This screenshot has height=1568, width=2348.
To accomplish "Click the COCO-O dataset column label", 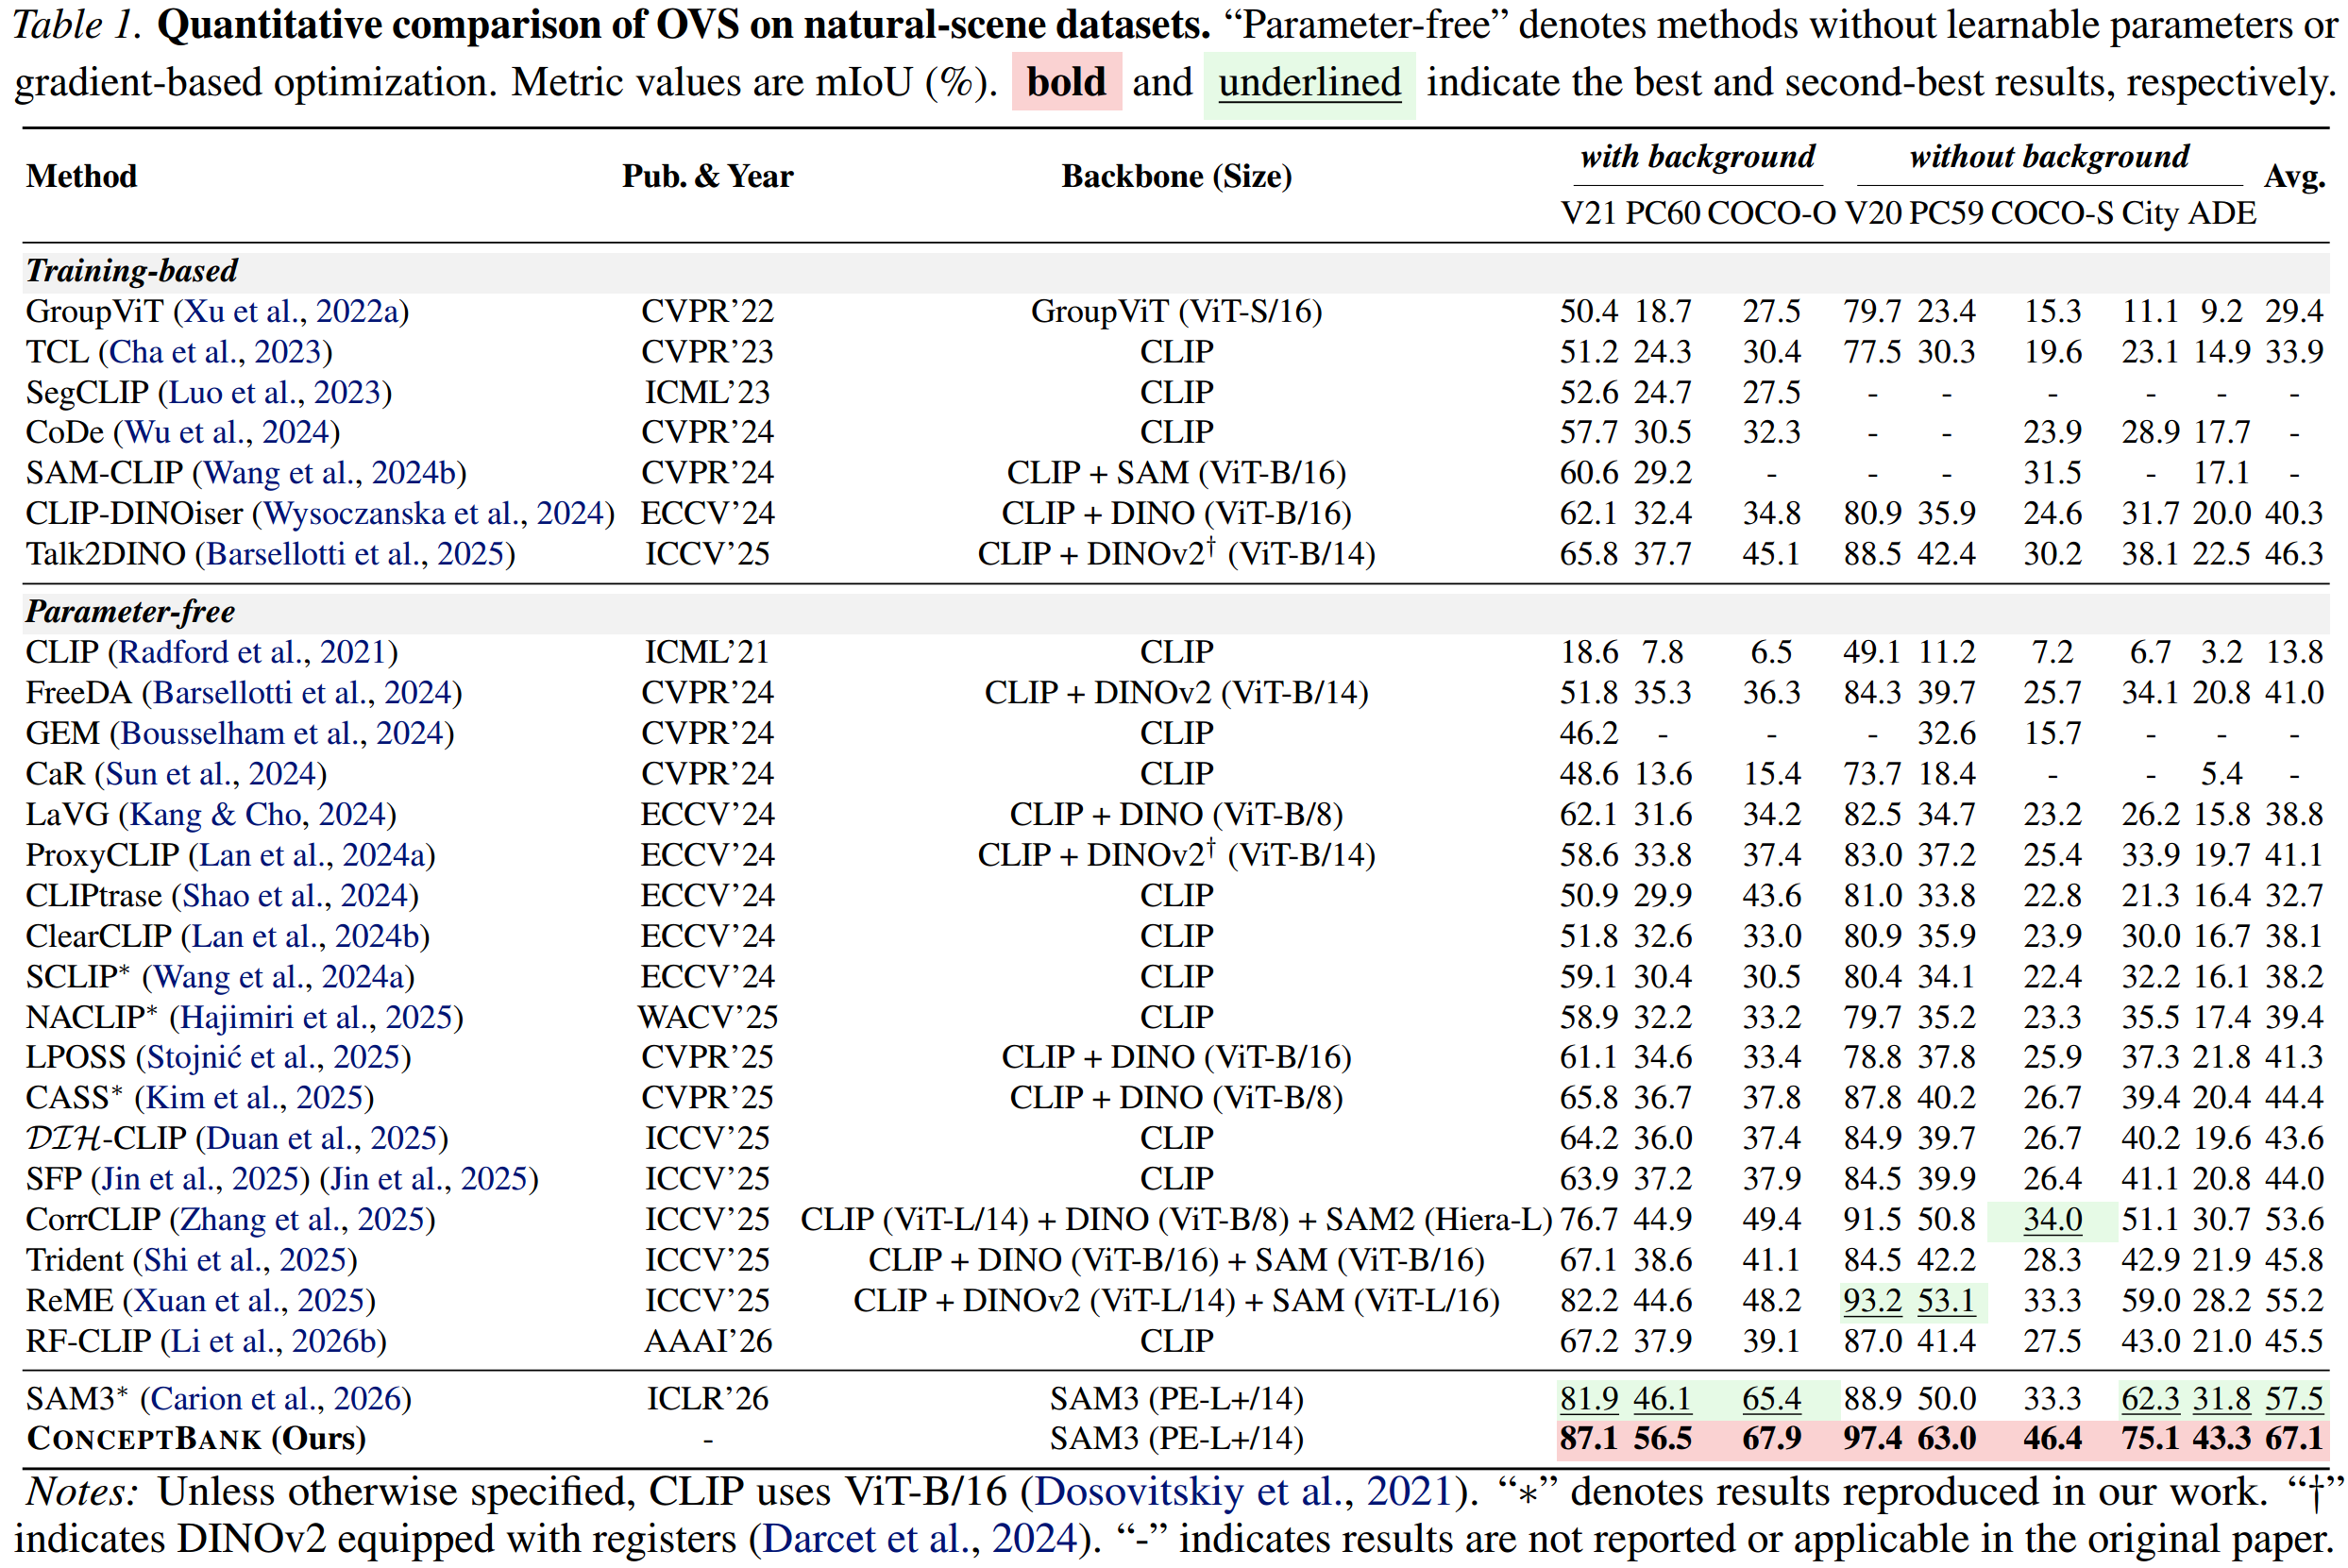I will 1772,213.
